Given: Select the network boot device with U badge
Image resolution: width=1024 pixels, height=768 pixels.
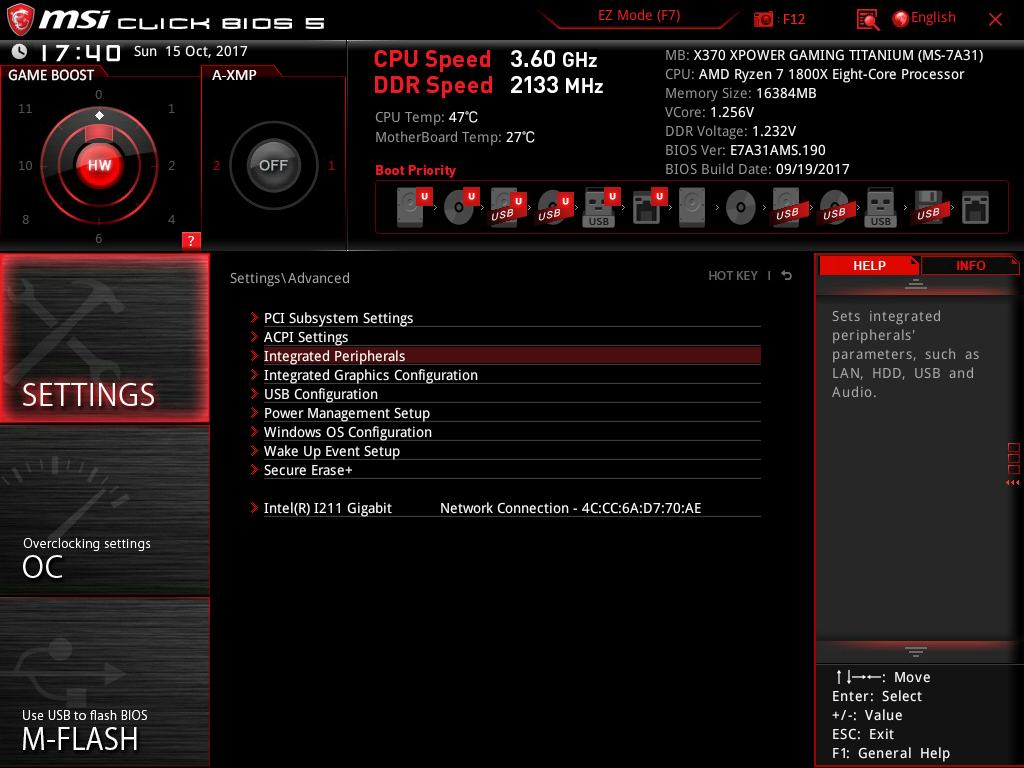Looking at the screenshot, I should [x=648, y=207].
